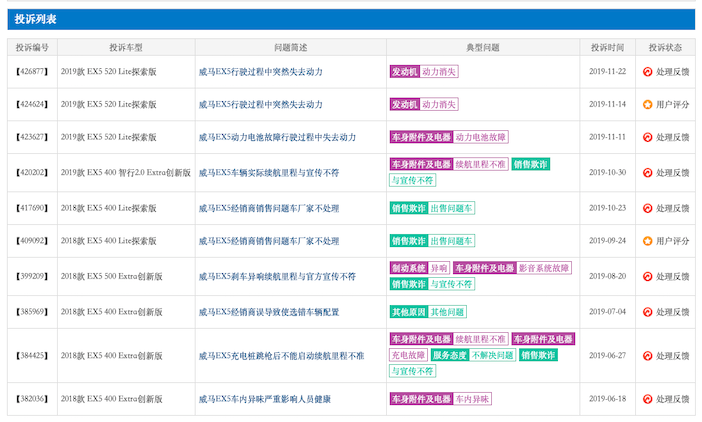702x422 pixels.
Task: Click the red status icon for complaint 417690
Action: click(647, 208)
